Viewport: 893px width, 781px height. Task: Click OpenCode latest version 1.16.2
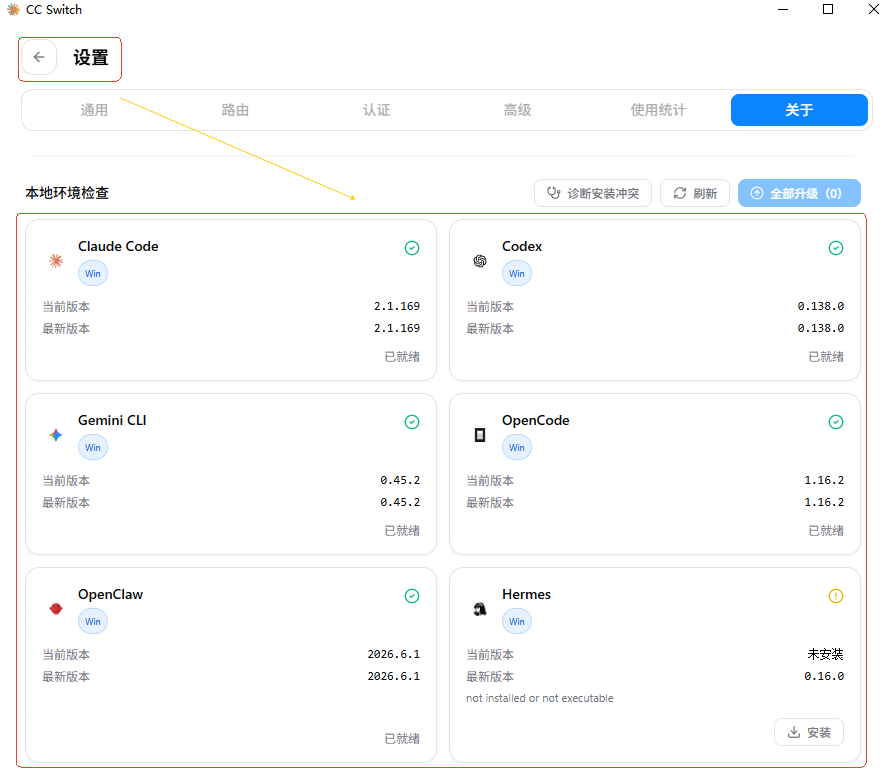click(x=824, y=502)
